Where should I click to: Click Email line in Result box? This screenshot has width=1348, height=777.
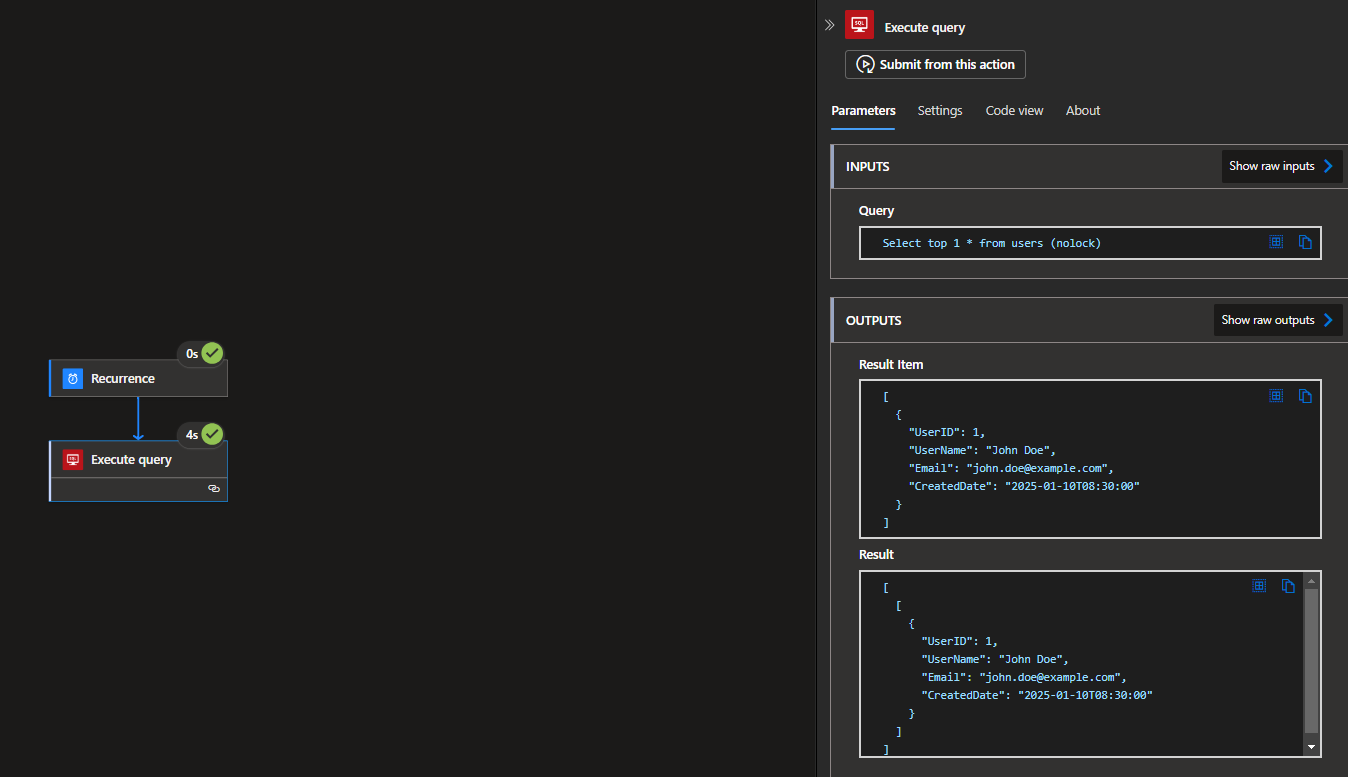(x=1024, y=677)
